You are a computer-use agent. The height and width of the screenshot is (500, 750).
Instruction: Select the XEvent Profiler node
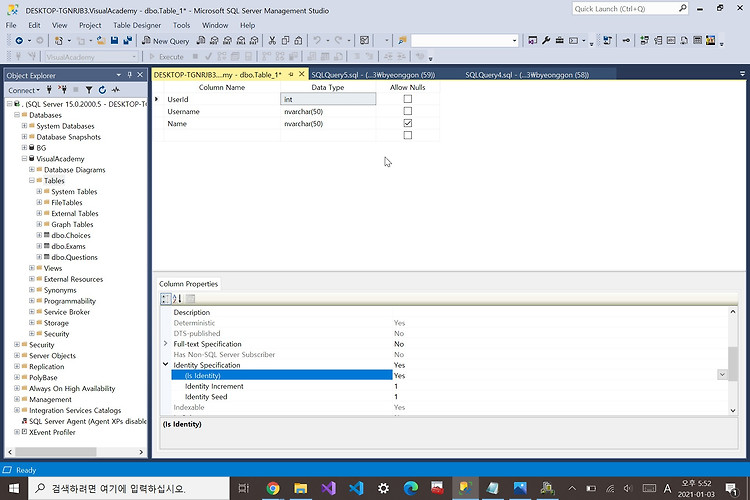(x=52, y=432)
